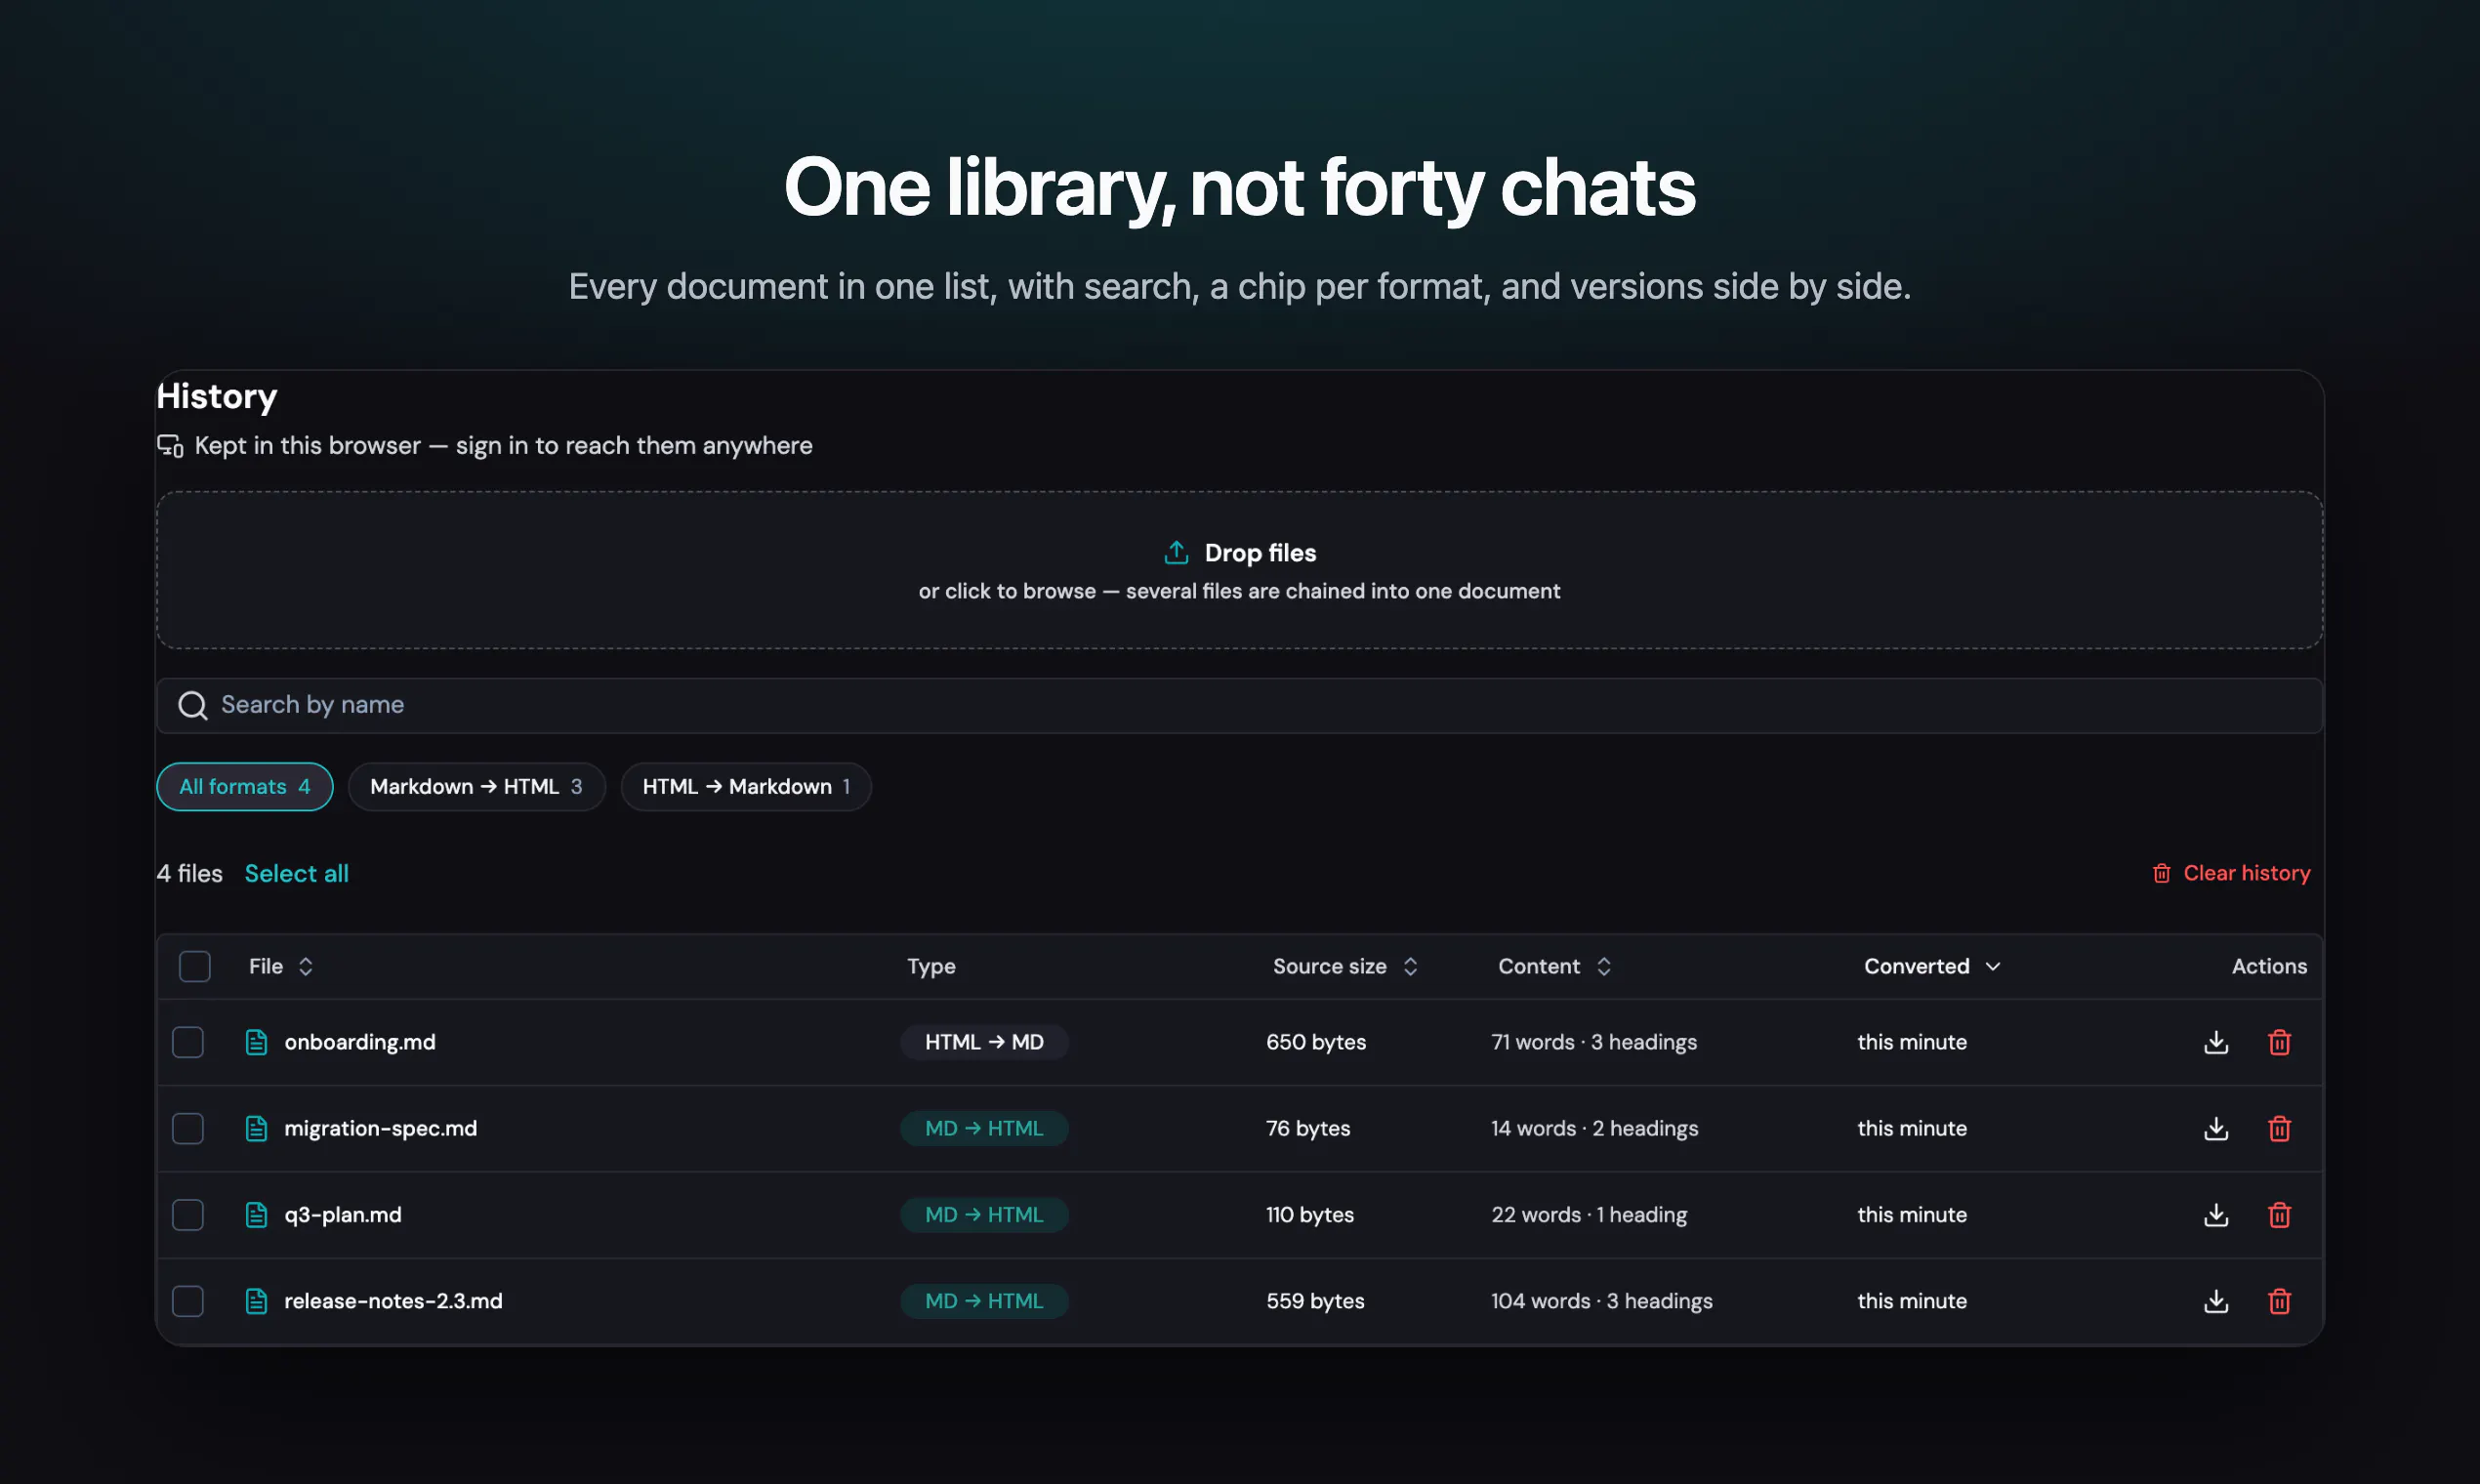Toggle Converted column sort order
The image size is (2480, 1484).
(x=1931, y=966)
